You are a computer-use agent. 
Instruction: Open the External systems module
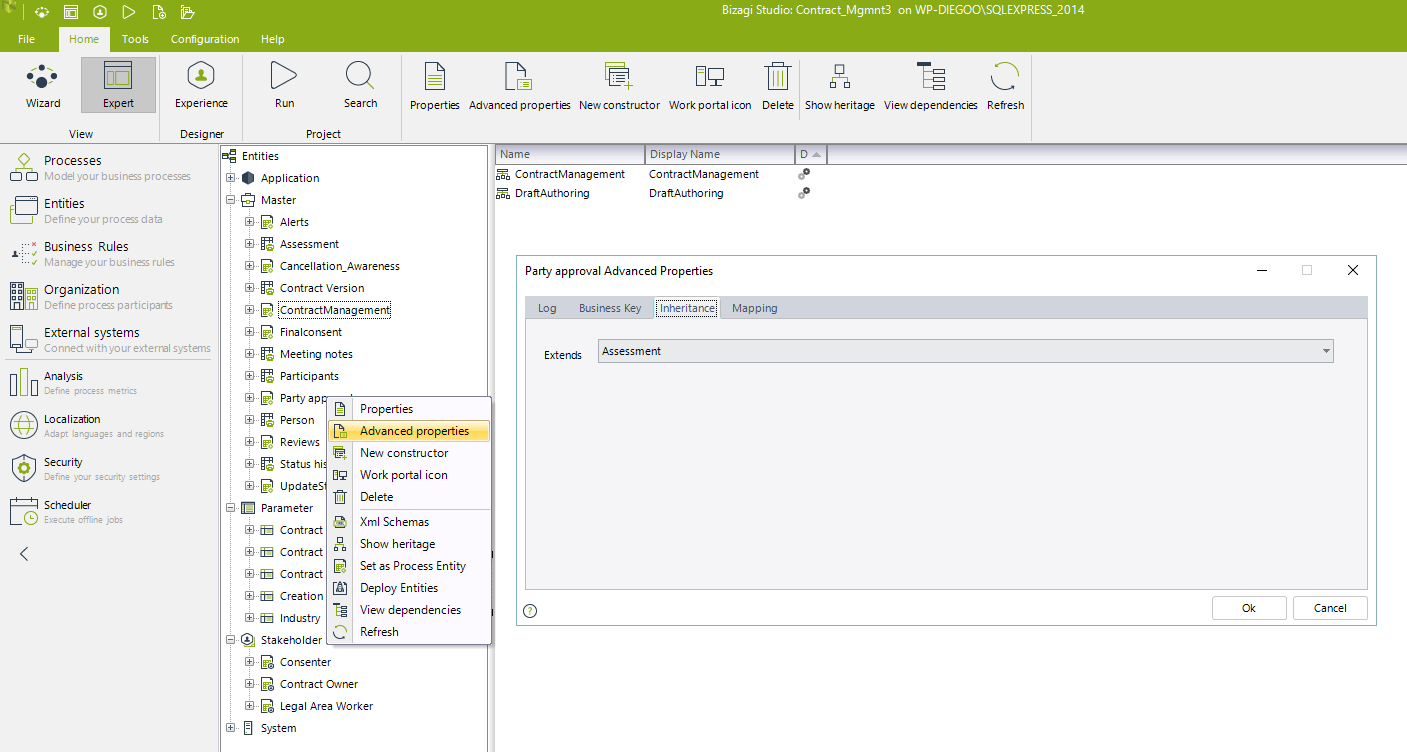click(x=110, y=339)
